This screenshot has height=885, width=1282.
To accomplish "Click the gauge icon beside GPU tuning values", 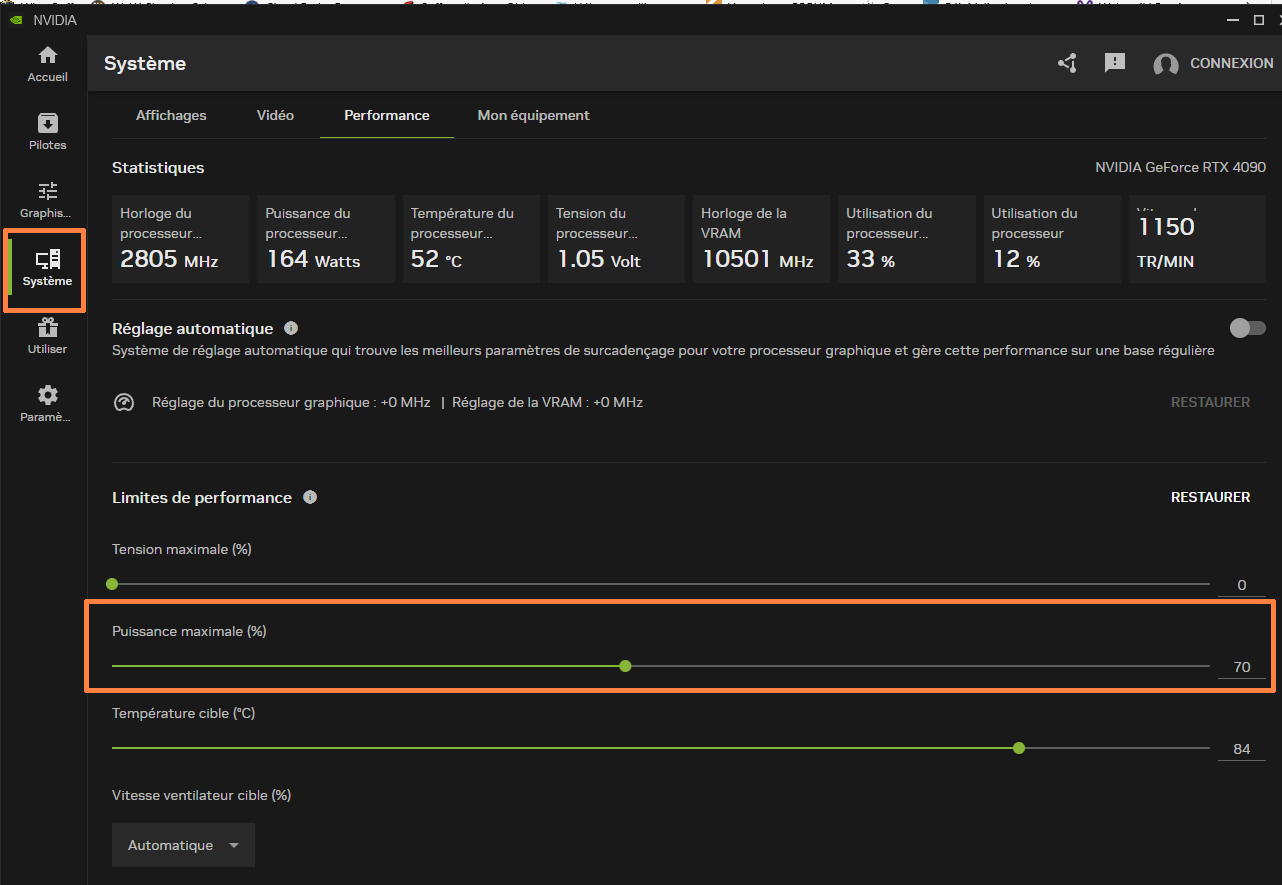I will (124, 402).
